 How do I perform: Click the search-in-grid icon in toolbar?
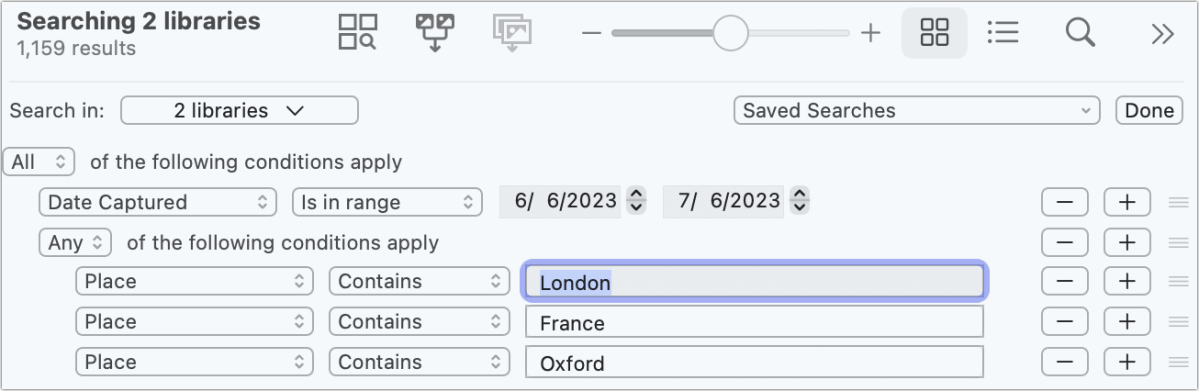[x=358, y=33]
